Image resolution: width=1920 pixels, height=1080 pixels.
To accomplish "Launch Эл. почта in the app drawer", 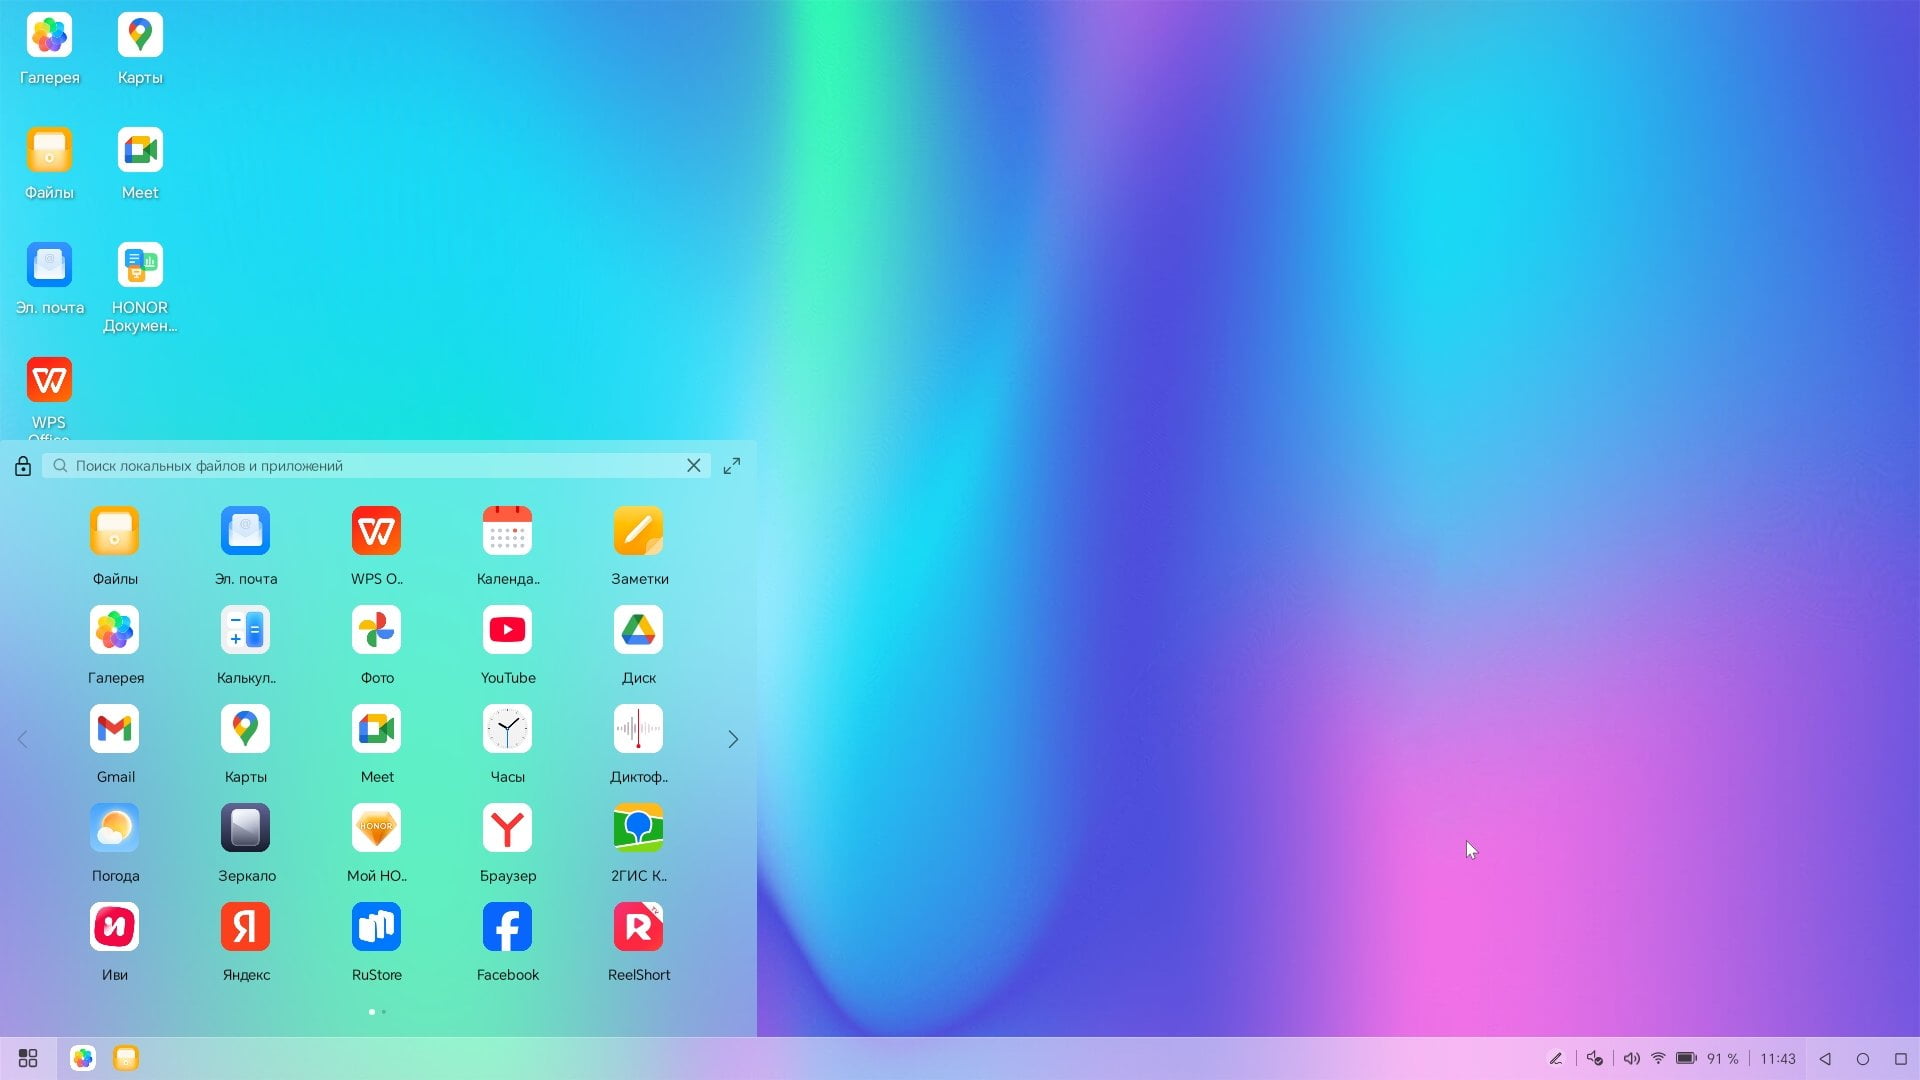I will click(246, 545).
